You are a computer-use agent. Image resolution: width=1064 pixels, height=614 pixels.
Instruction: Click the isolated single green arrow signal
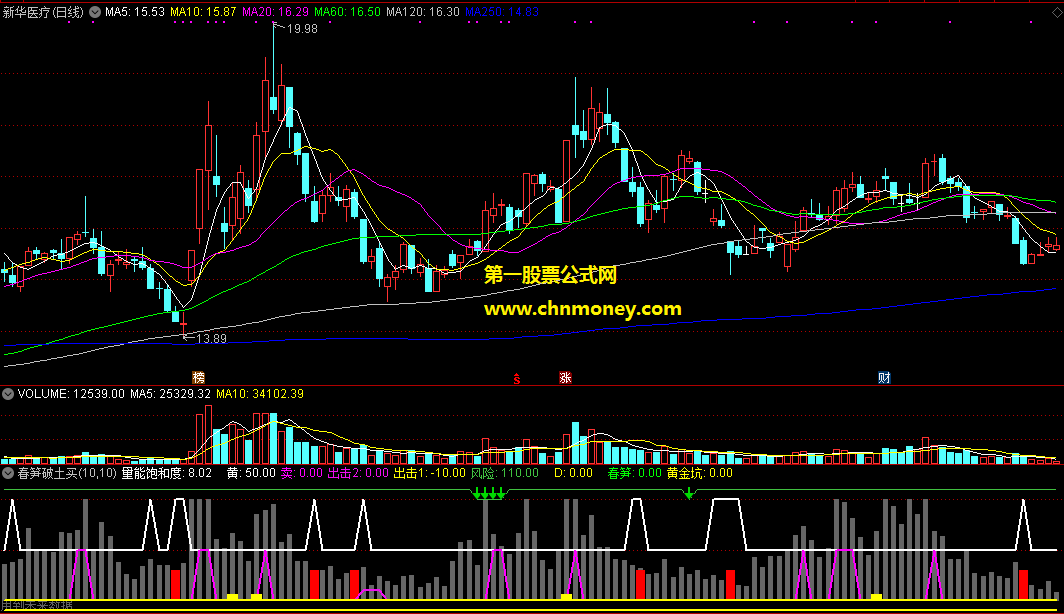(689, 493)
